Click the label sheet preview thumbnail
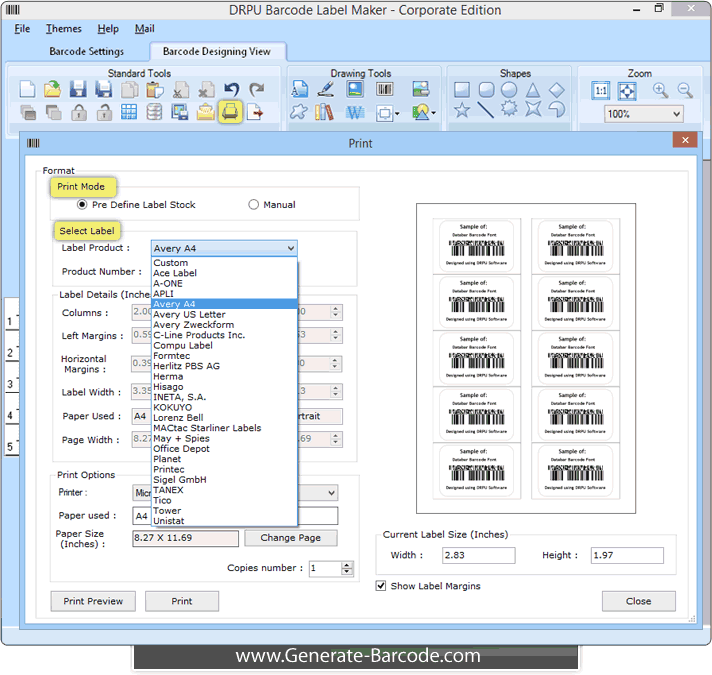712x675 pixels. click(526, 359)
